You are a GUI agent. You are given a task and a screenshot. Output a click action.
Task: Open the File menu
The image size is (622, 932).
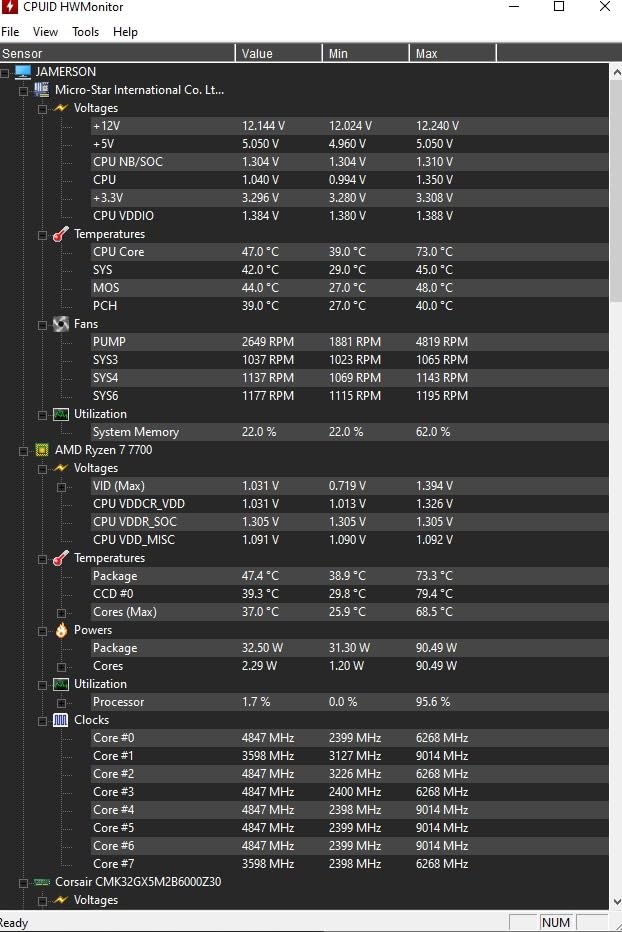(x=10, y=32)
